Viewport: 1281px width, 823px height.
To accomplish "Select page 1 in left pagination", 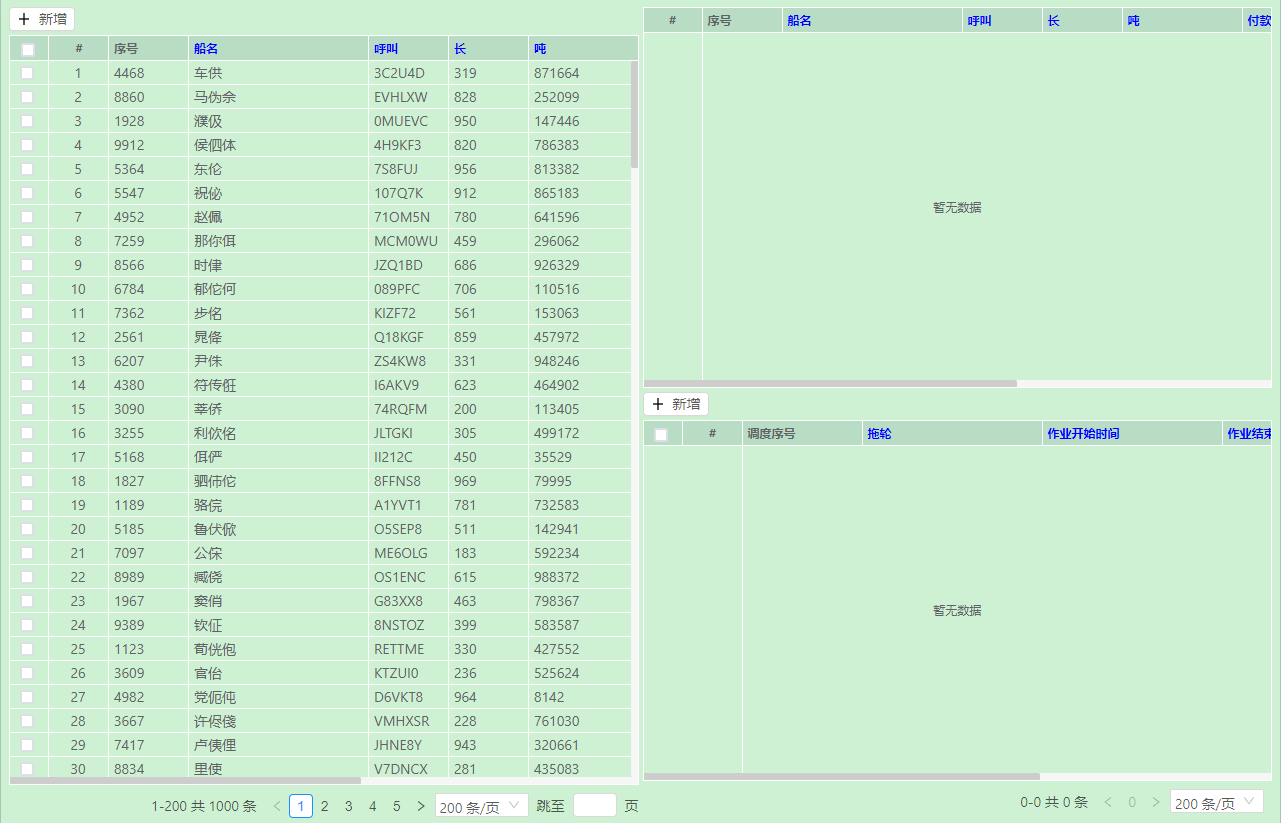I will point(301,806).
